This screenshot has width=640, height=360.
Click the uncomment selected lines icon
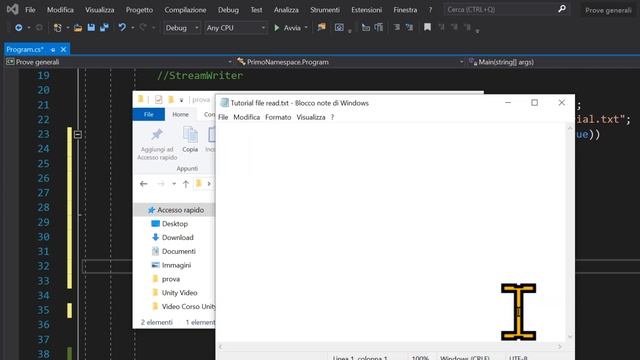(x=409, y=27)
